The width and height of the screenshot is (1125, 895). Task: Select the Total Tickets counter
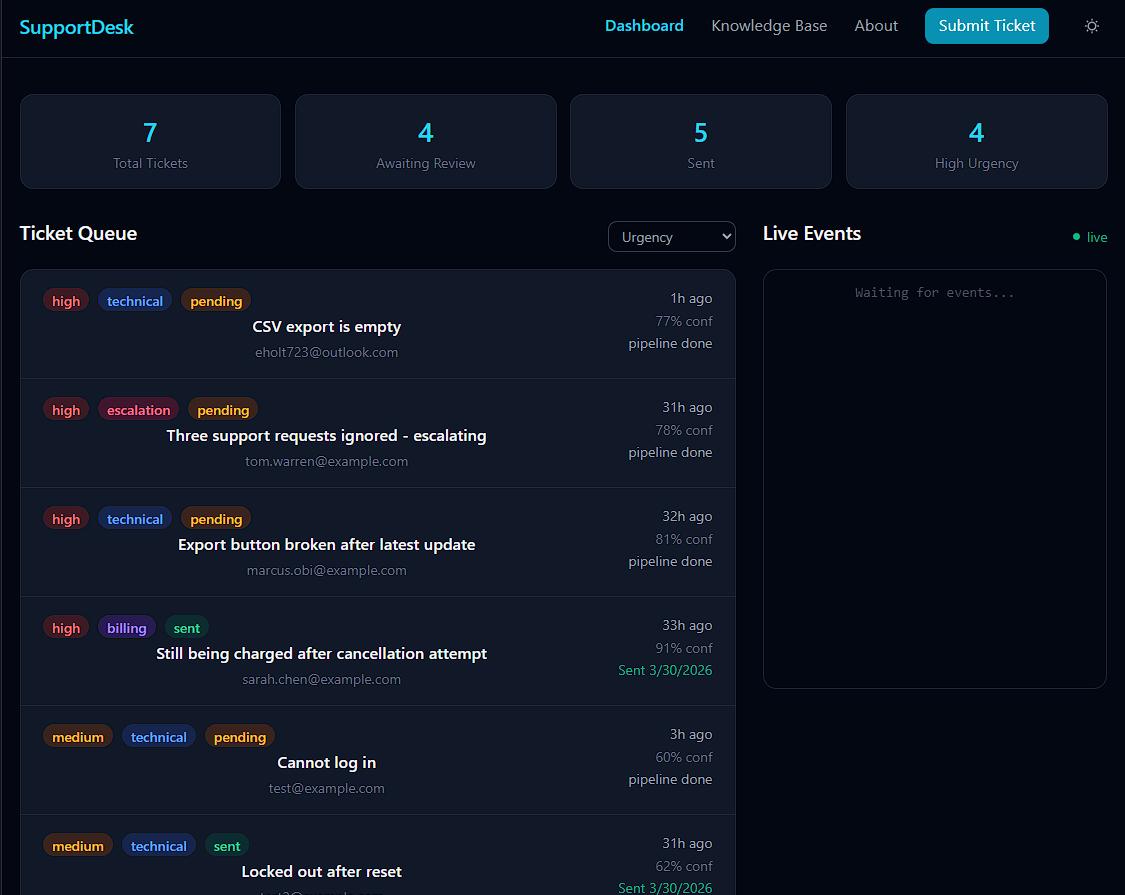(x=150, y=141)
